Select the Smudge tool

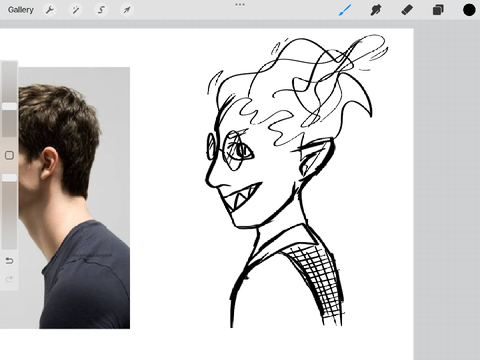pyautogui.click(x=376, y=10)
